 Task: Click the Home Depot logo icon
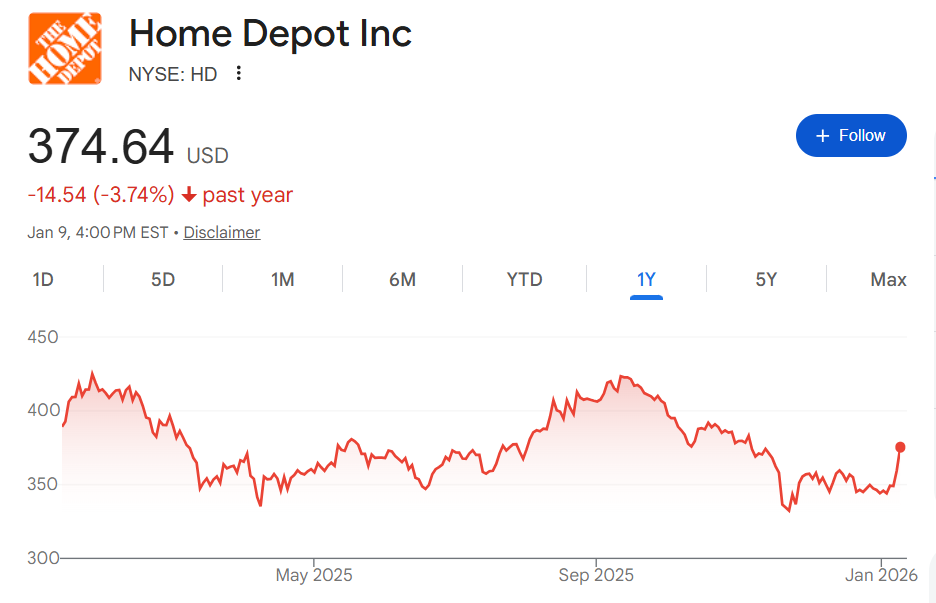point(65,49)
